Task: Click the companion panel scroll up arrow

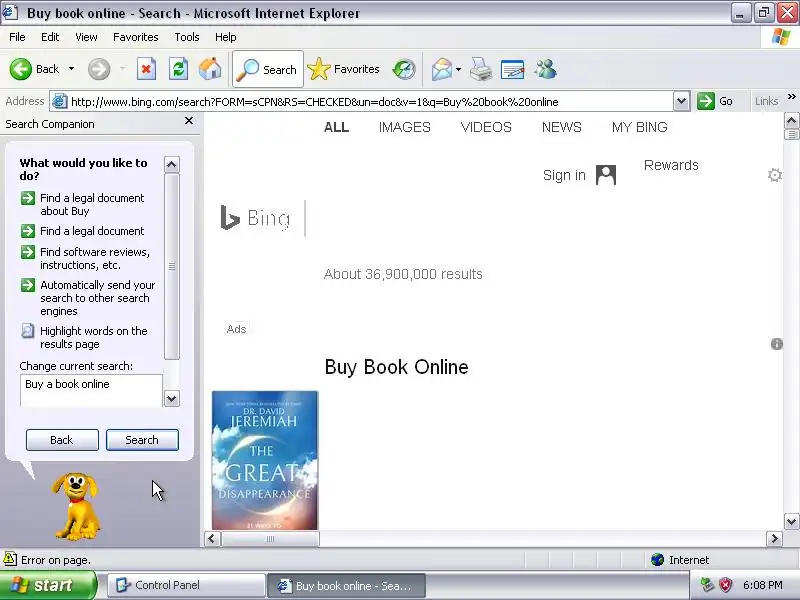Action: pyautogui.click(x=171, y=164)
